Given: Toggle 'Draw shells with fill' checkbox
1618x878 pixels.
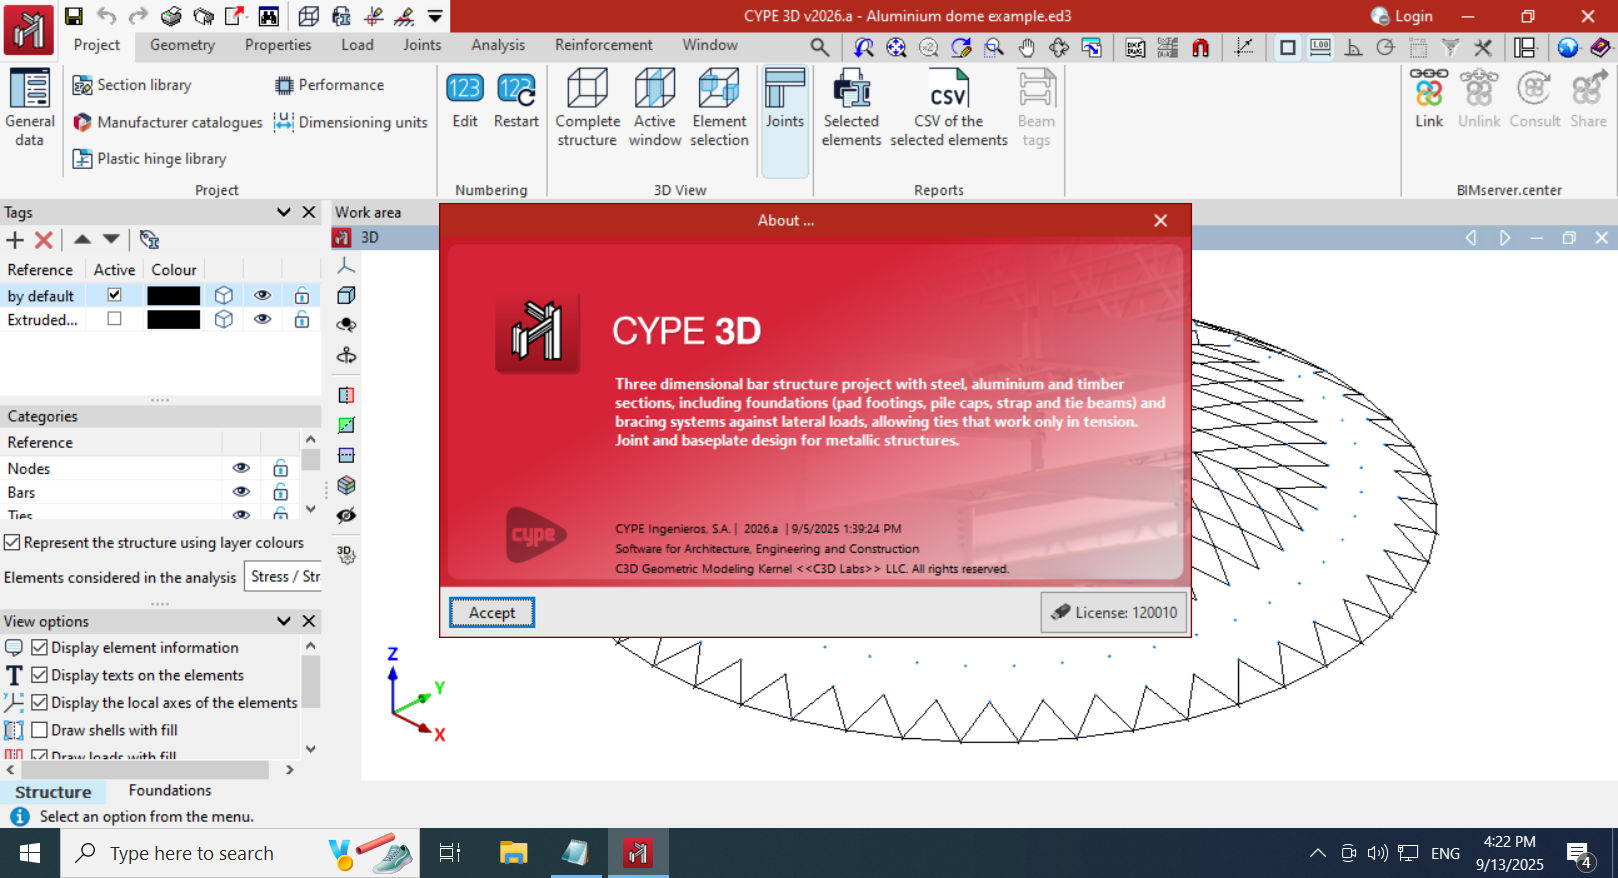Looking at the screenshot, I should point(40,730).
